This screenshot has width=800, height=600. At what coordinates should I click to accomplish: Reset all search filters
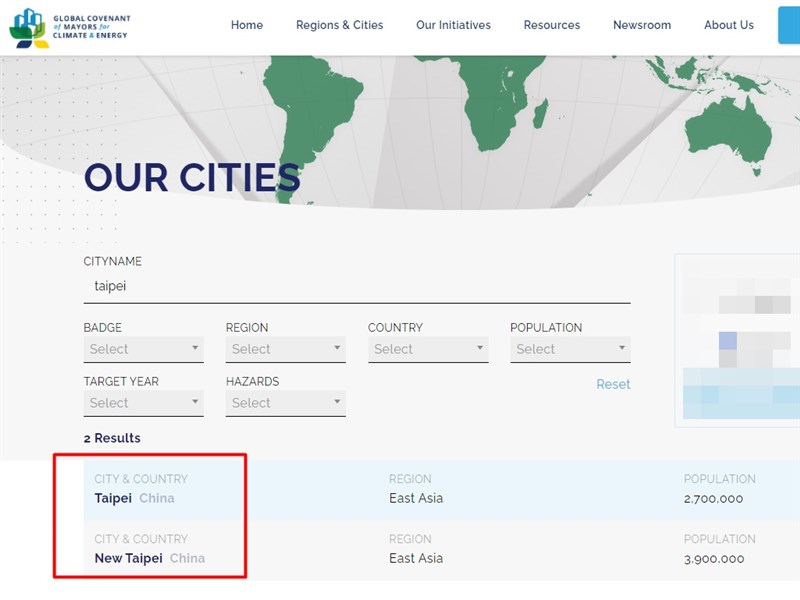coord(613,384)
